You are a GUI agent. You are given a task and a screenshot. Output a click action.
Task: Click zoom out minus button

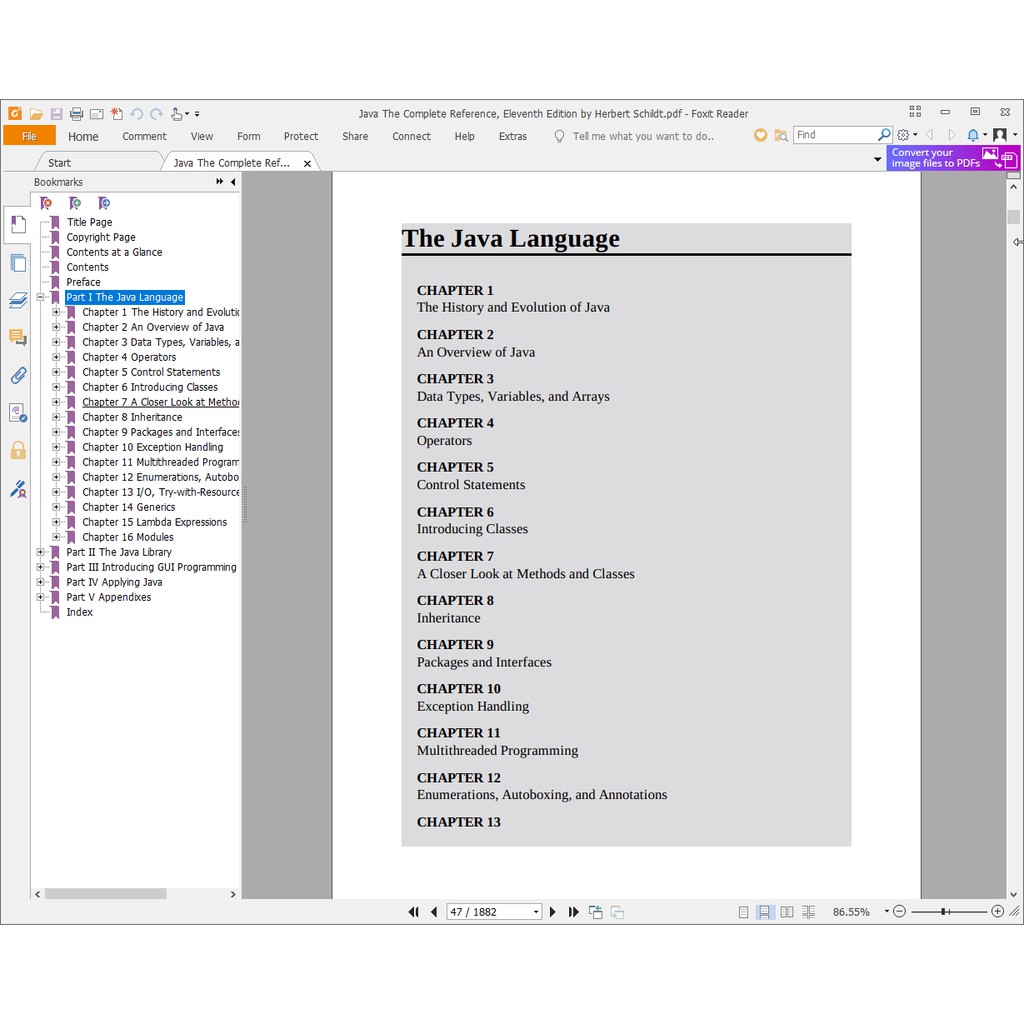(899, 912)
